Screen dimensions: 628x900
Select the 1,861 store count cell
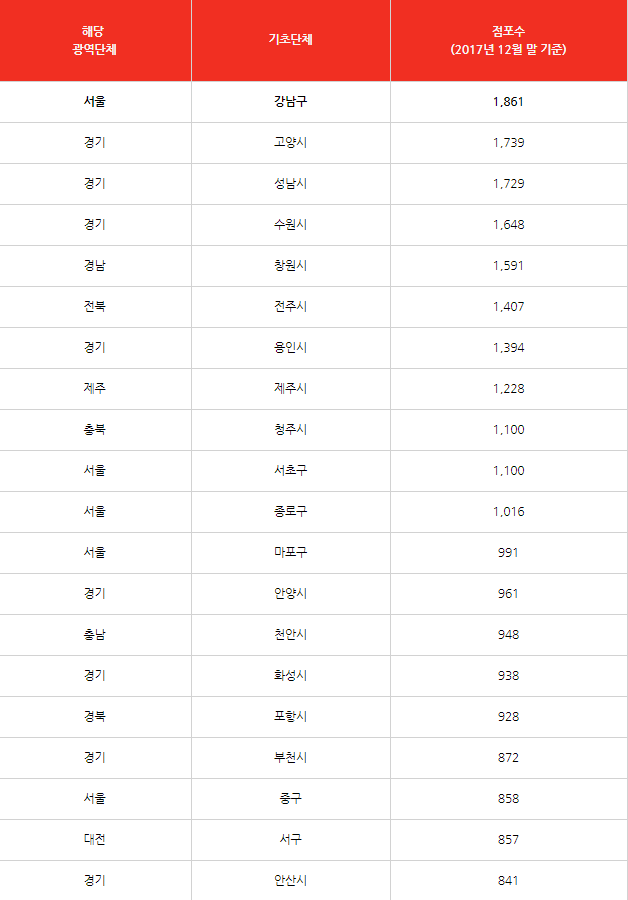(x=509, y=102)
